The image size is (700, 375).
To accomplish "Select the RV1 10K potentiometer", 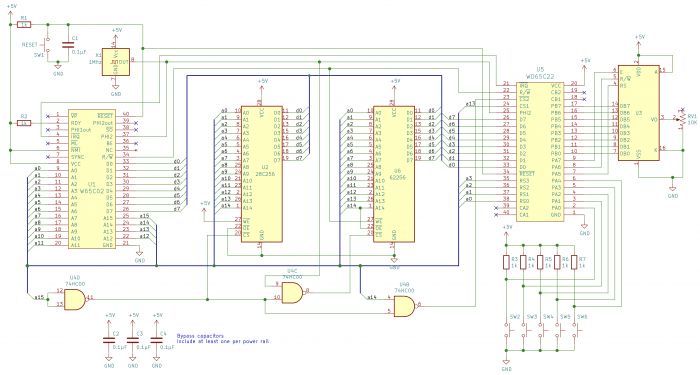I will click(x=682, y=119).
